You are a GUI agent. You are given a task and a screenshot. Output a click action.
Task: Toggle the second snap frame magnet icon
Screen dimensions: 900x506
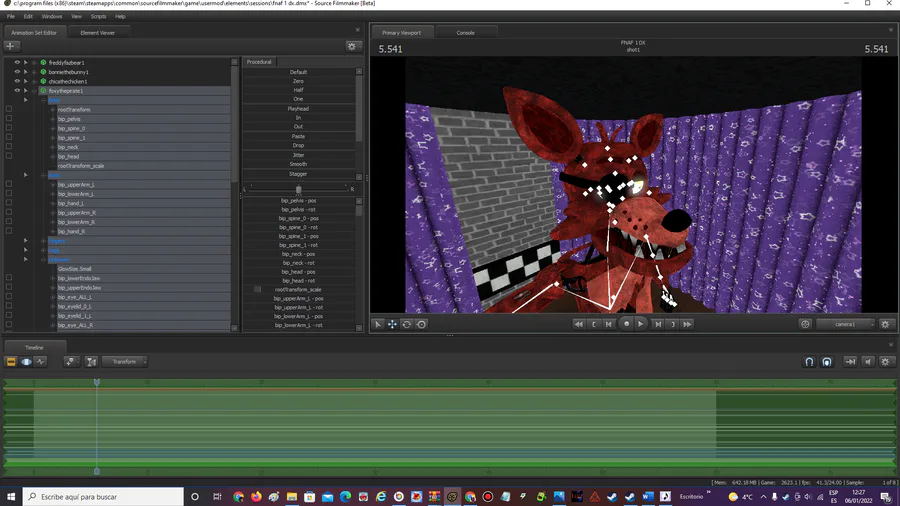[x=827, y=361]
